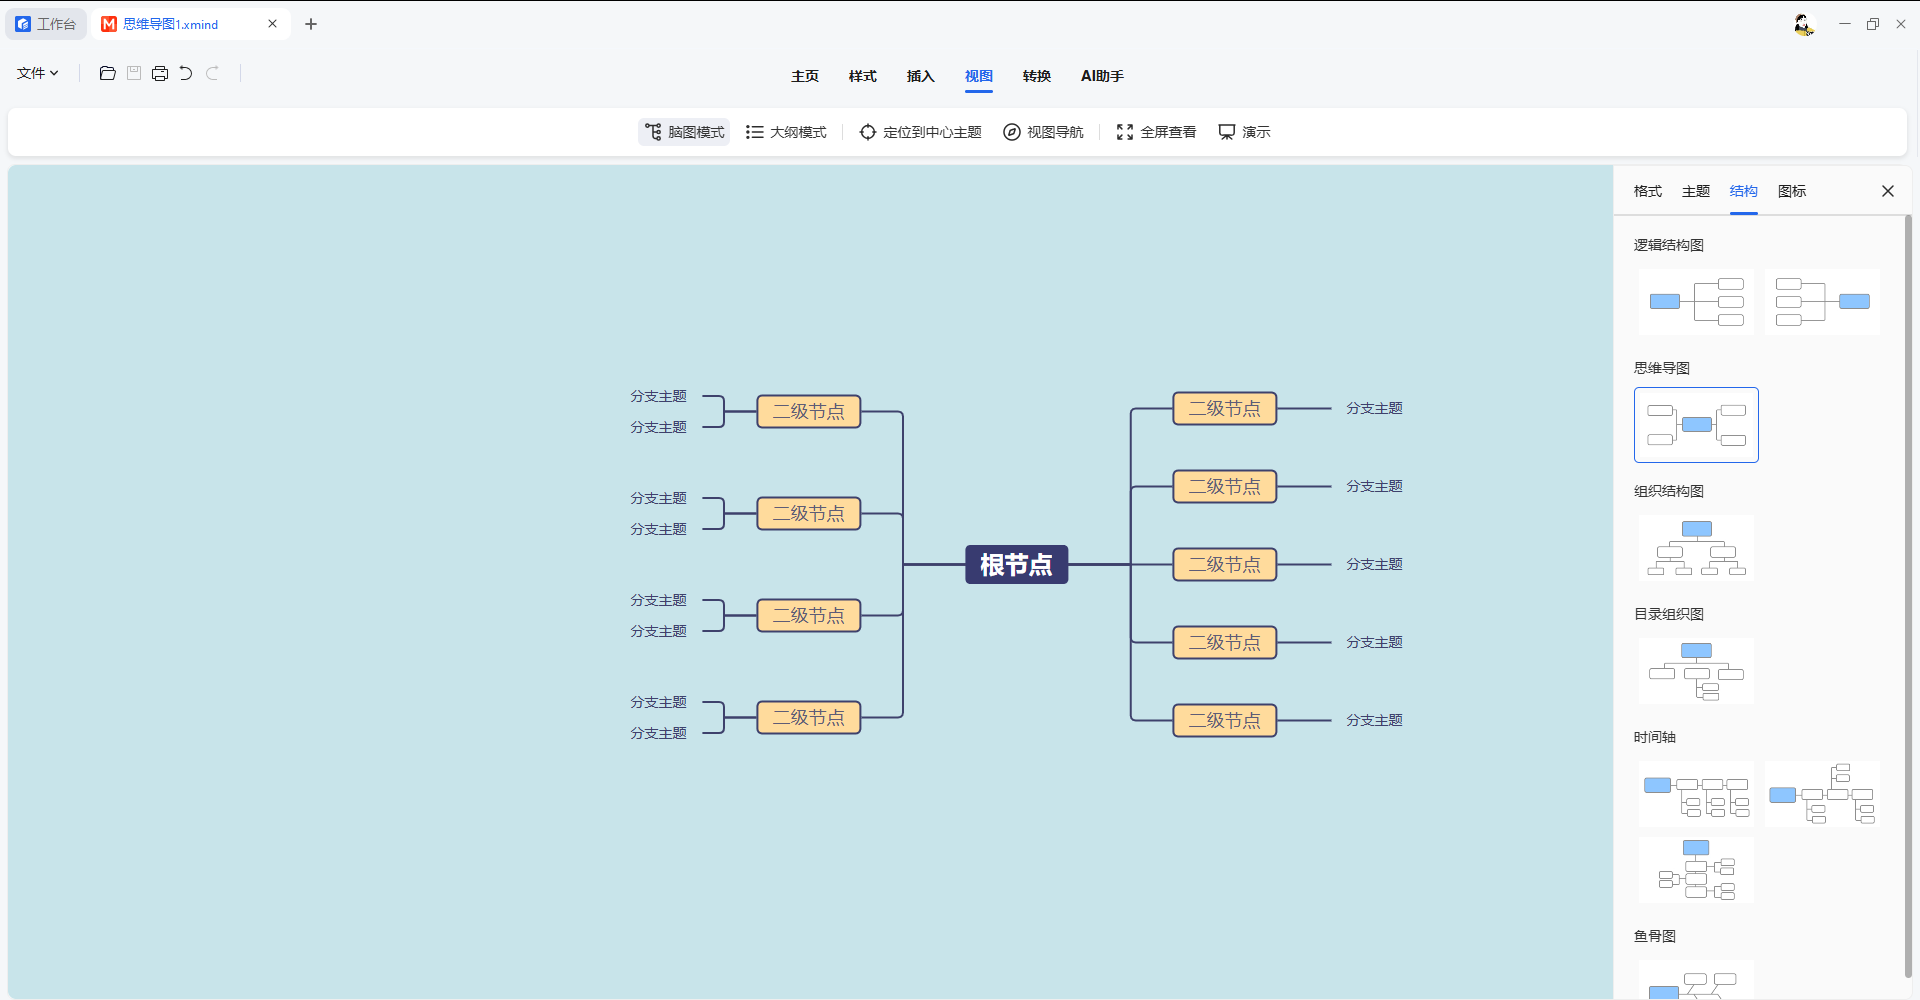Open the 主页 menu tab
Screen dimensions: 1920x1000
pyautogui.click(x=805, y=76)
